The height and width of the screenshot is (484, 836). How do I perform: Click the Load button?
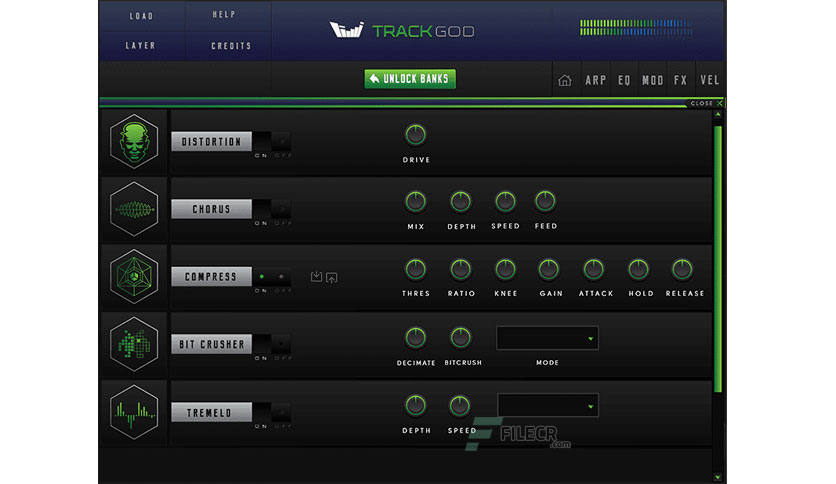[141, 16]
